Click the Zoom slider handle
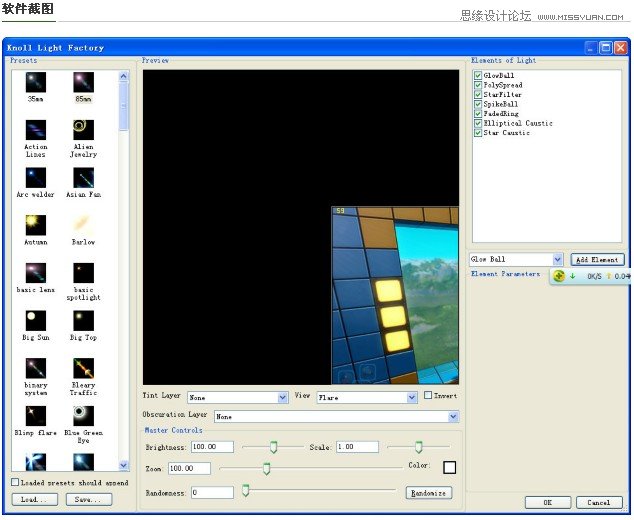The image size is (634, 520). 266,469
